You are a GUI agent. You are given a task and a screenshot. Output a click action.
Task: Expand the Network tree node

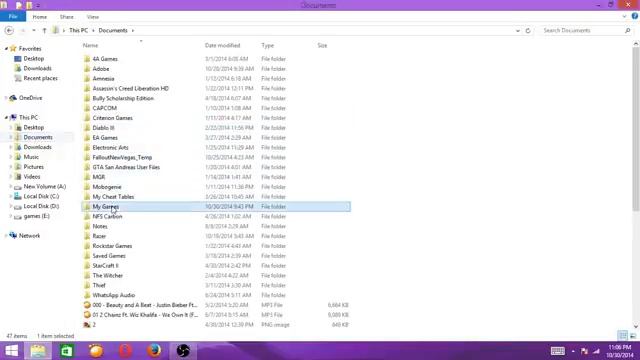coord(6,236)
